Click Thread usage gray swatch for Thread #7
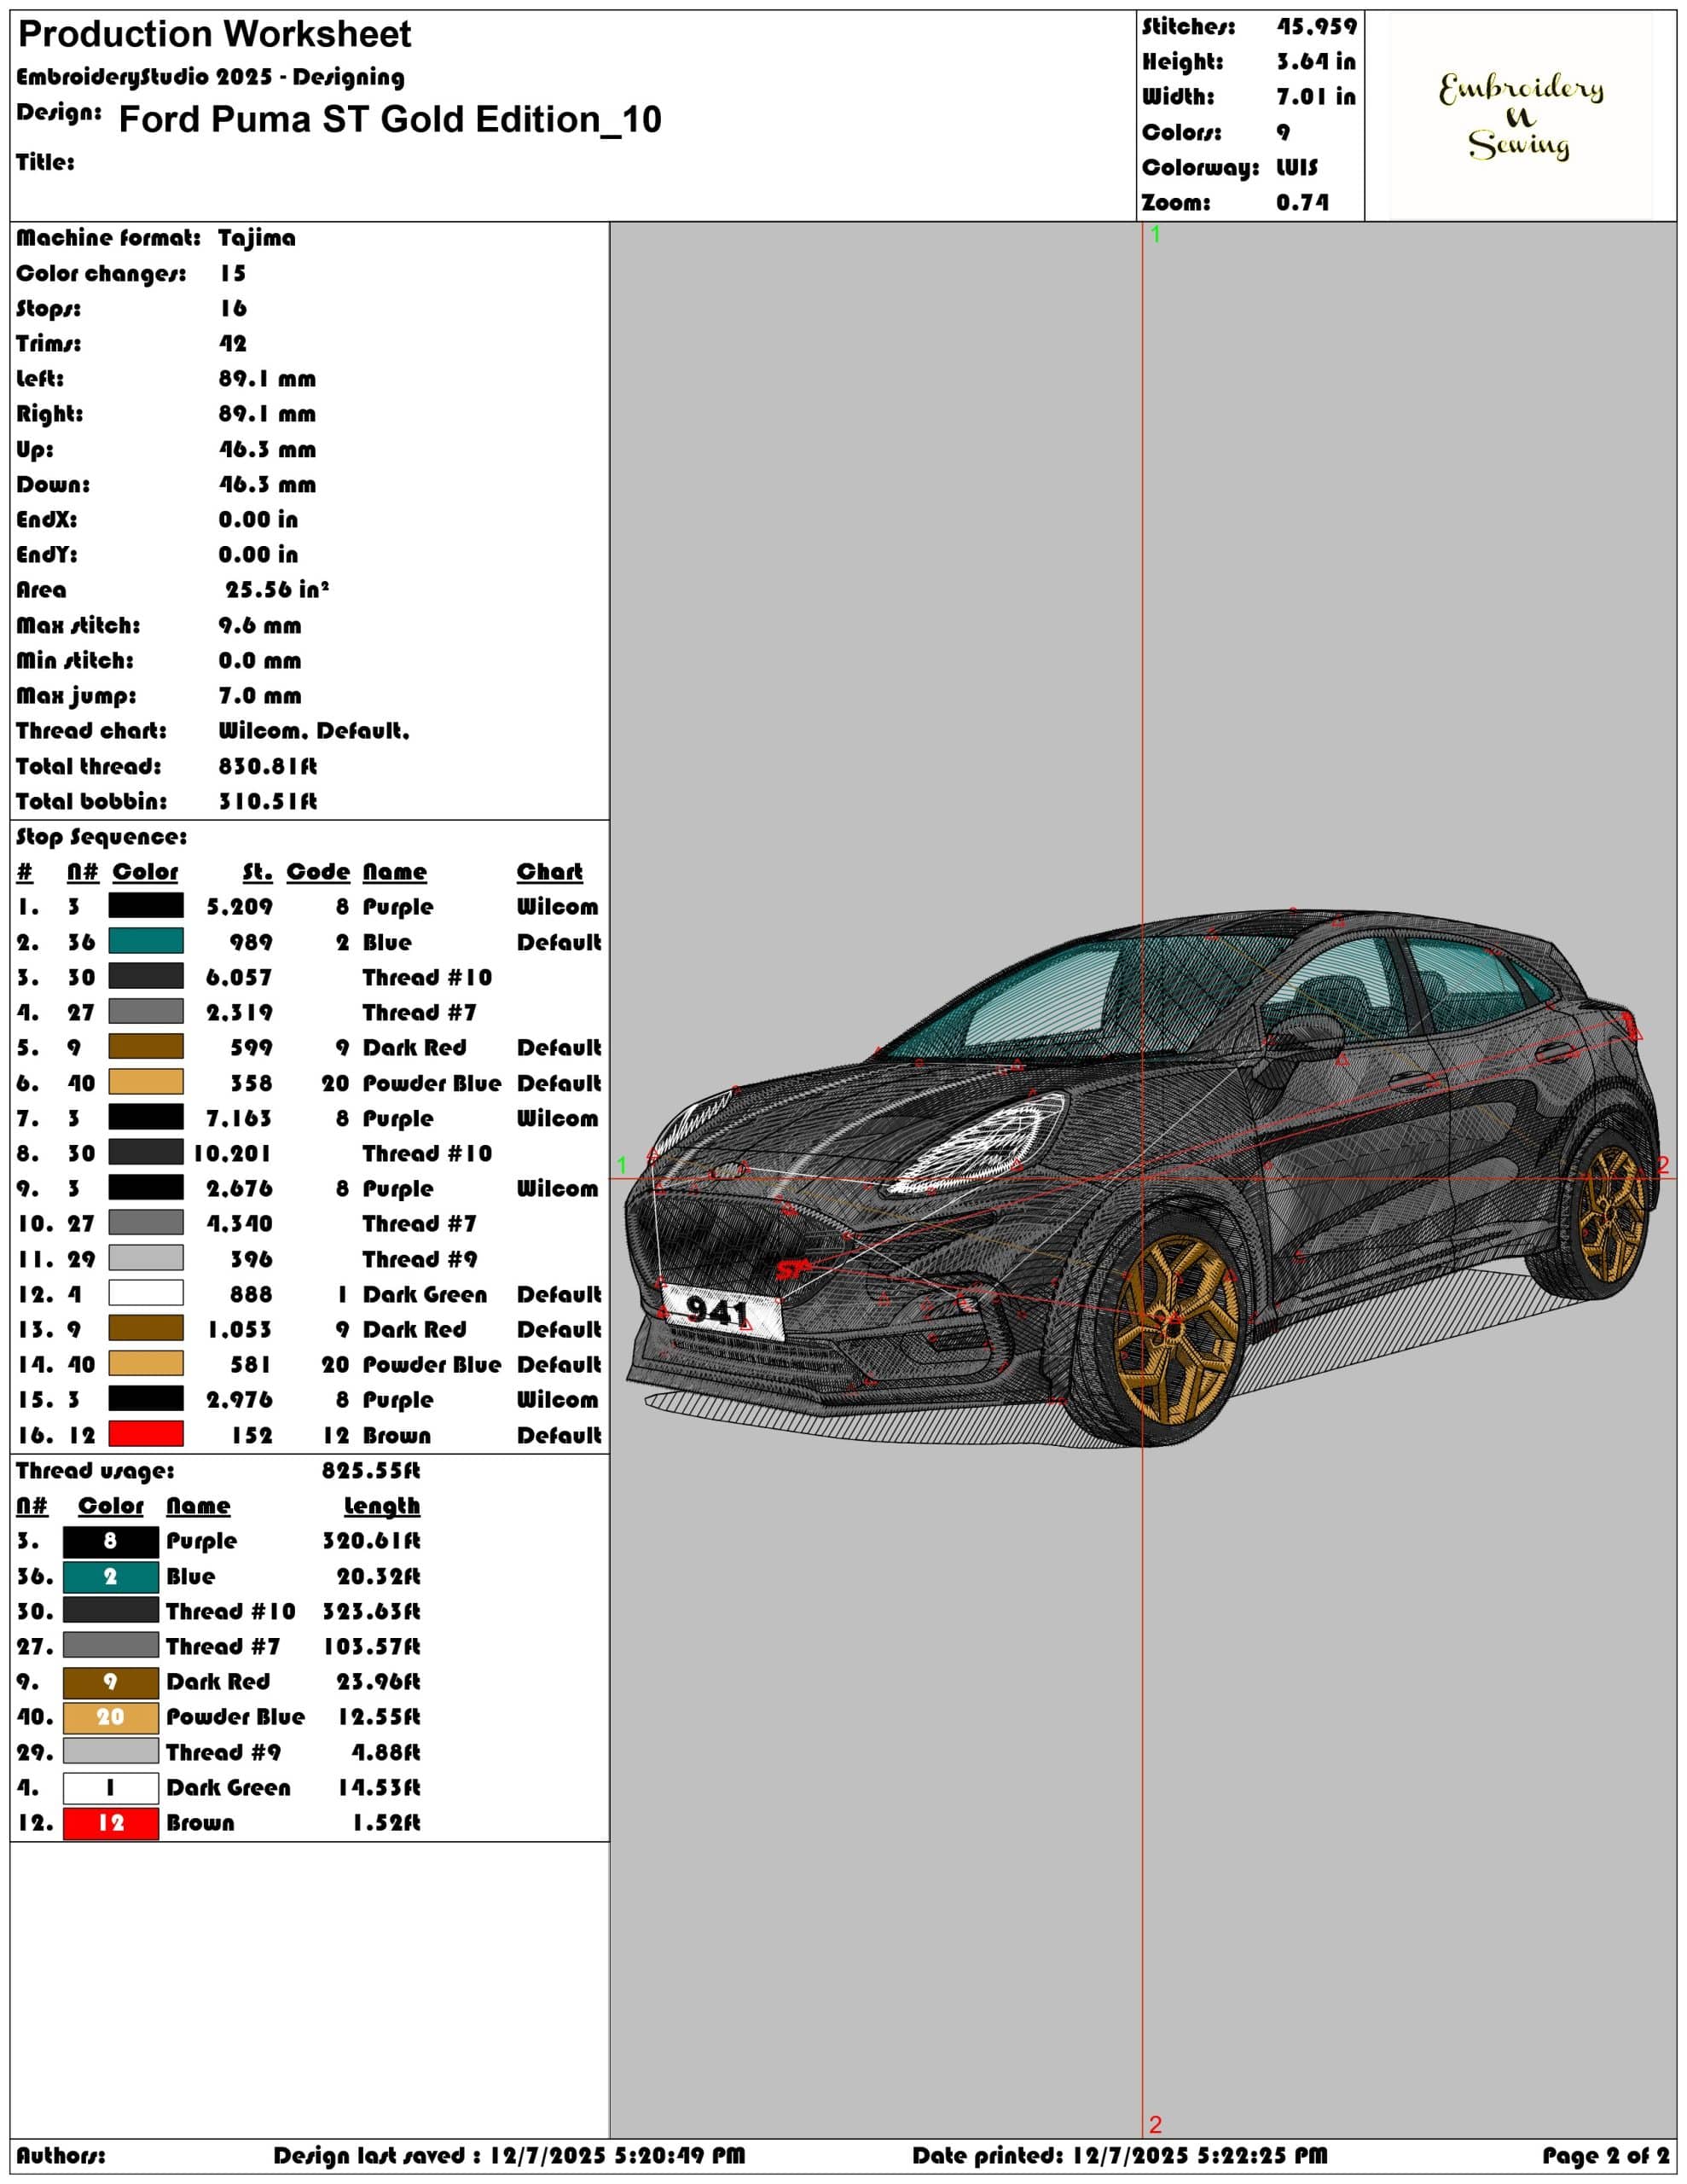1687x2184 pixels. tap(111, 1645)
